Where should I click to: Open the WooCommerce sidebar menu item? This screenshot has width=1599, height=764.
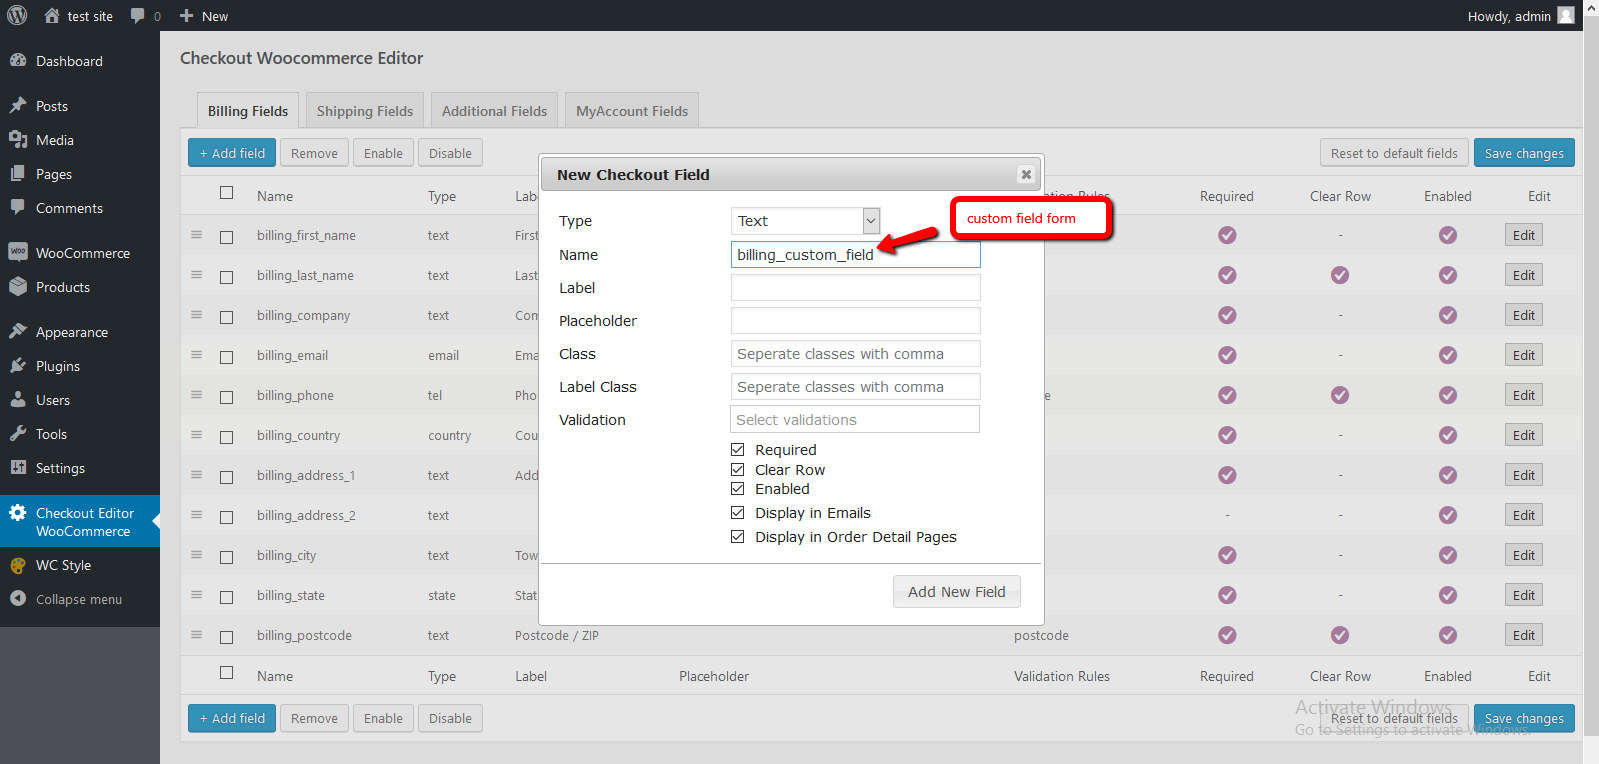pos(80,253)
